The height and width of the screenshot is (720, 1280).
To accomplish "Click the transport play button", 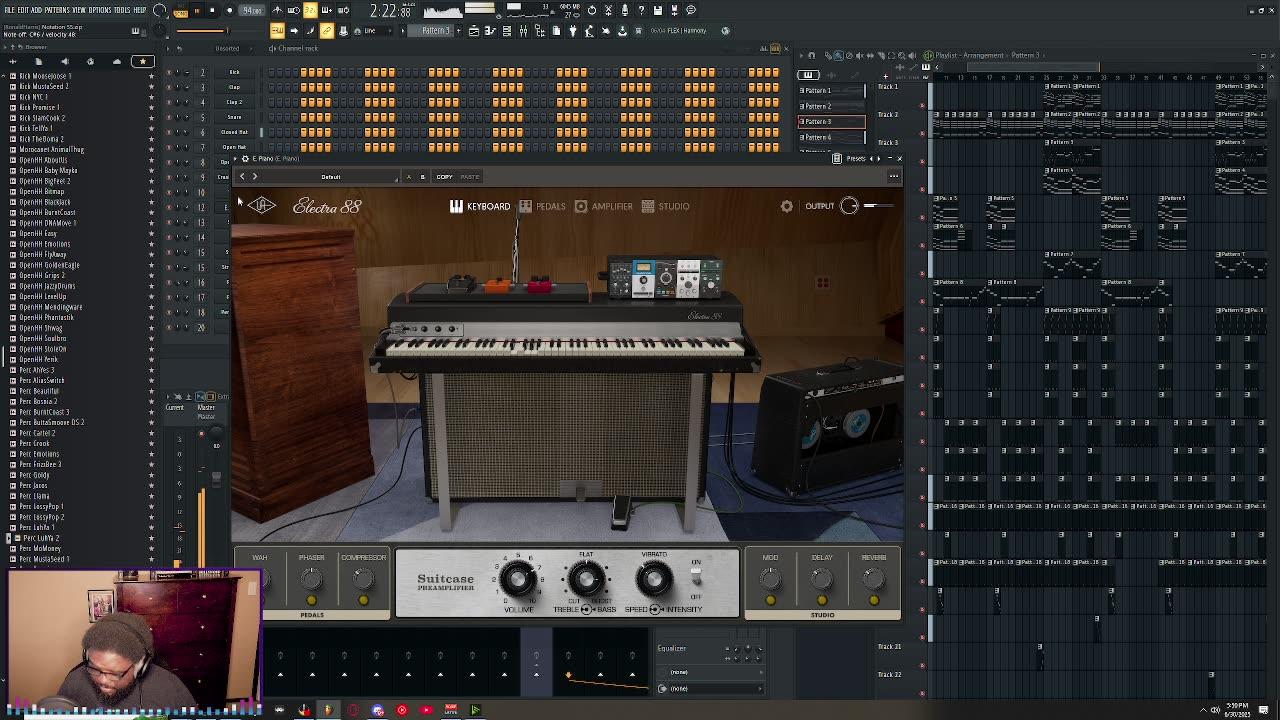I will click(196, 10).
